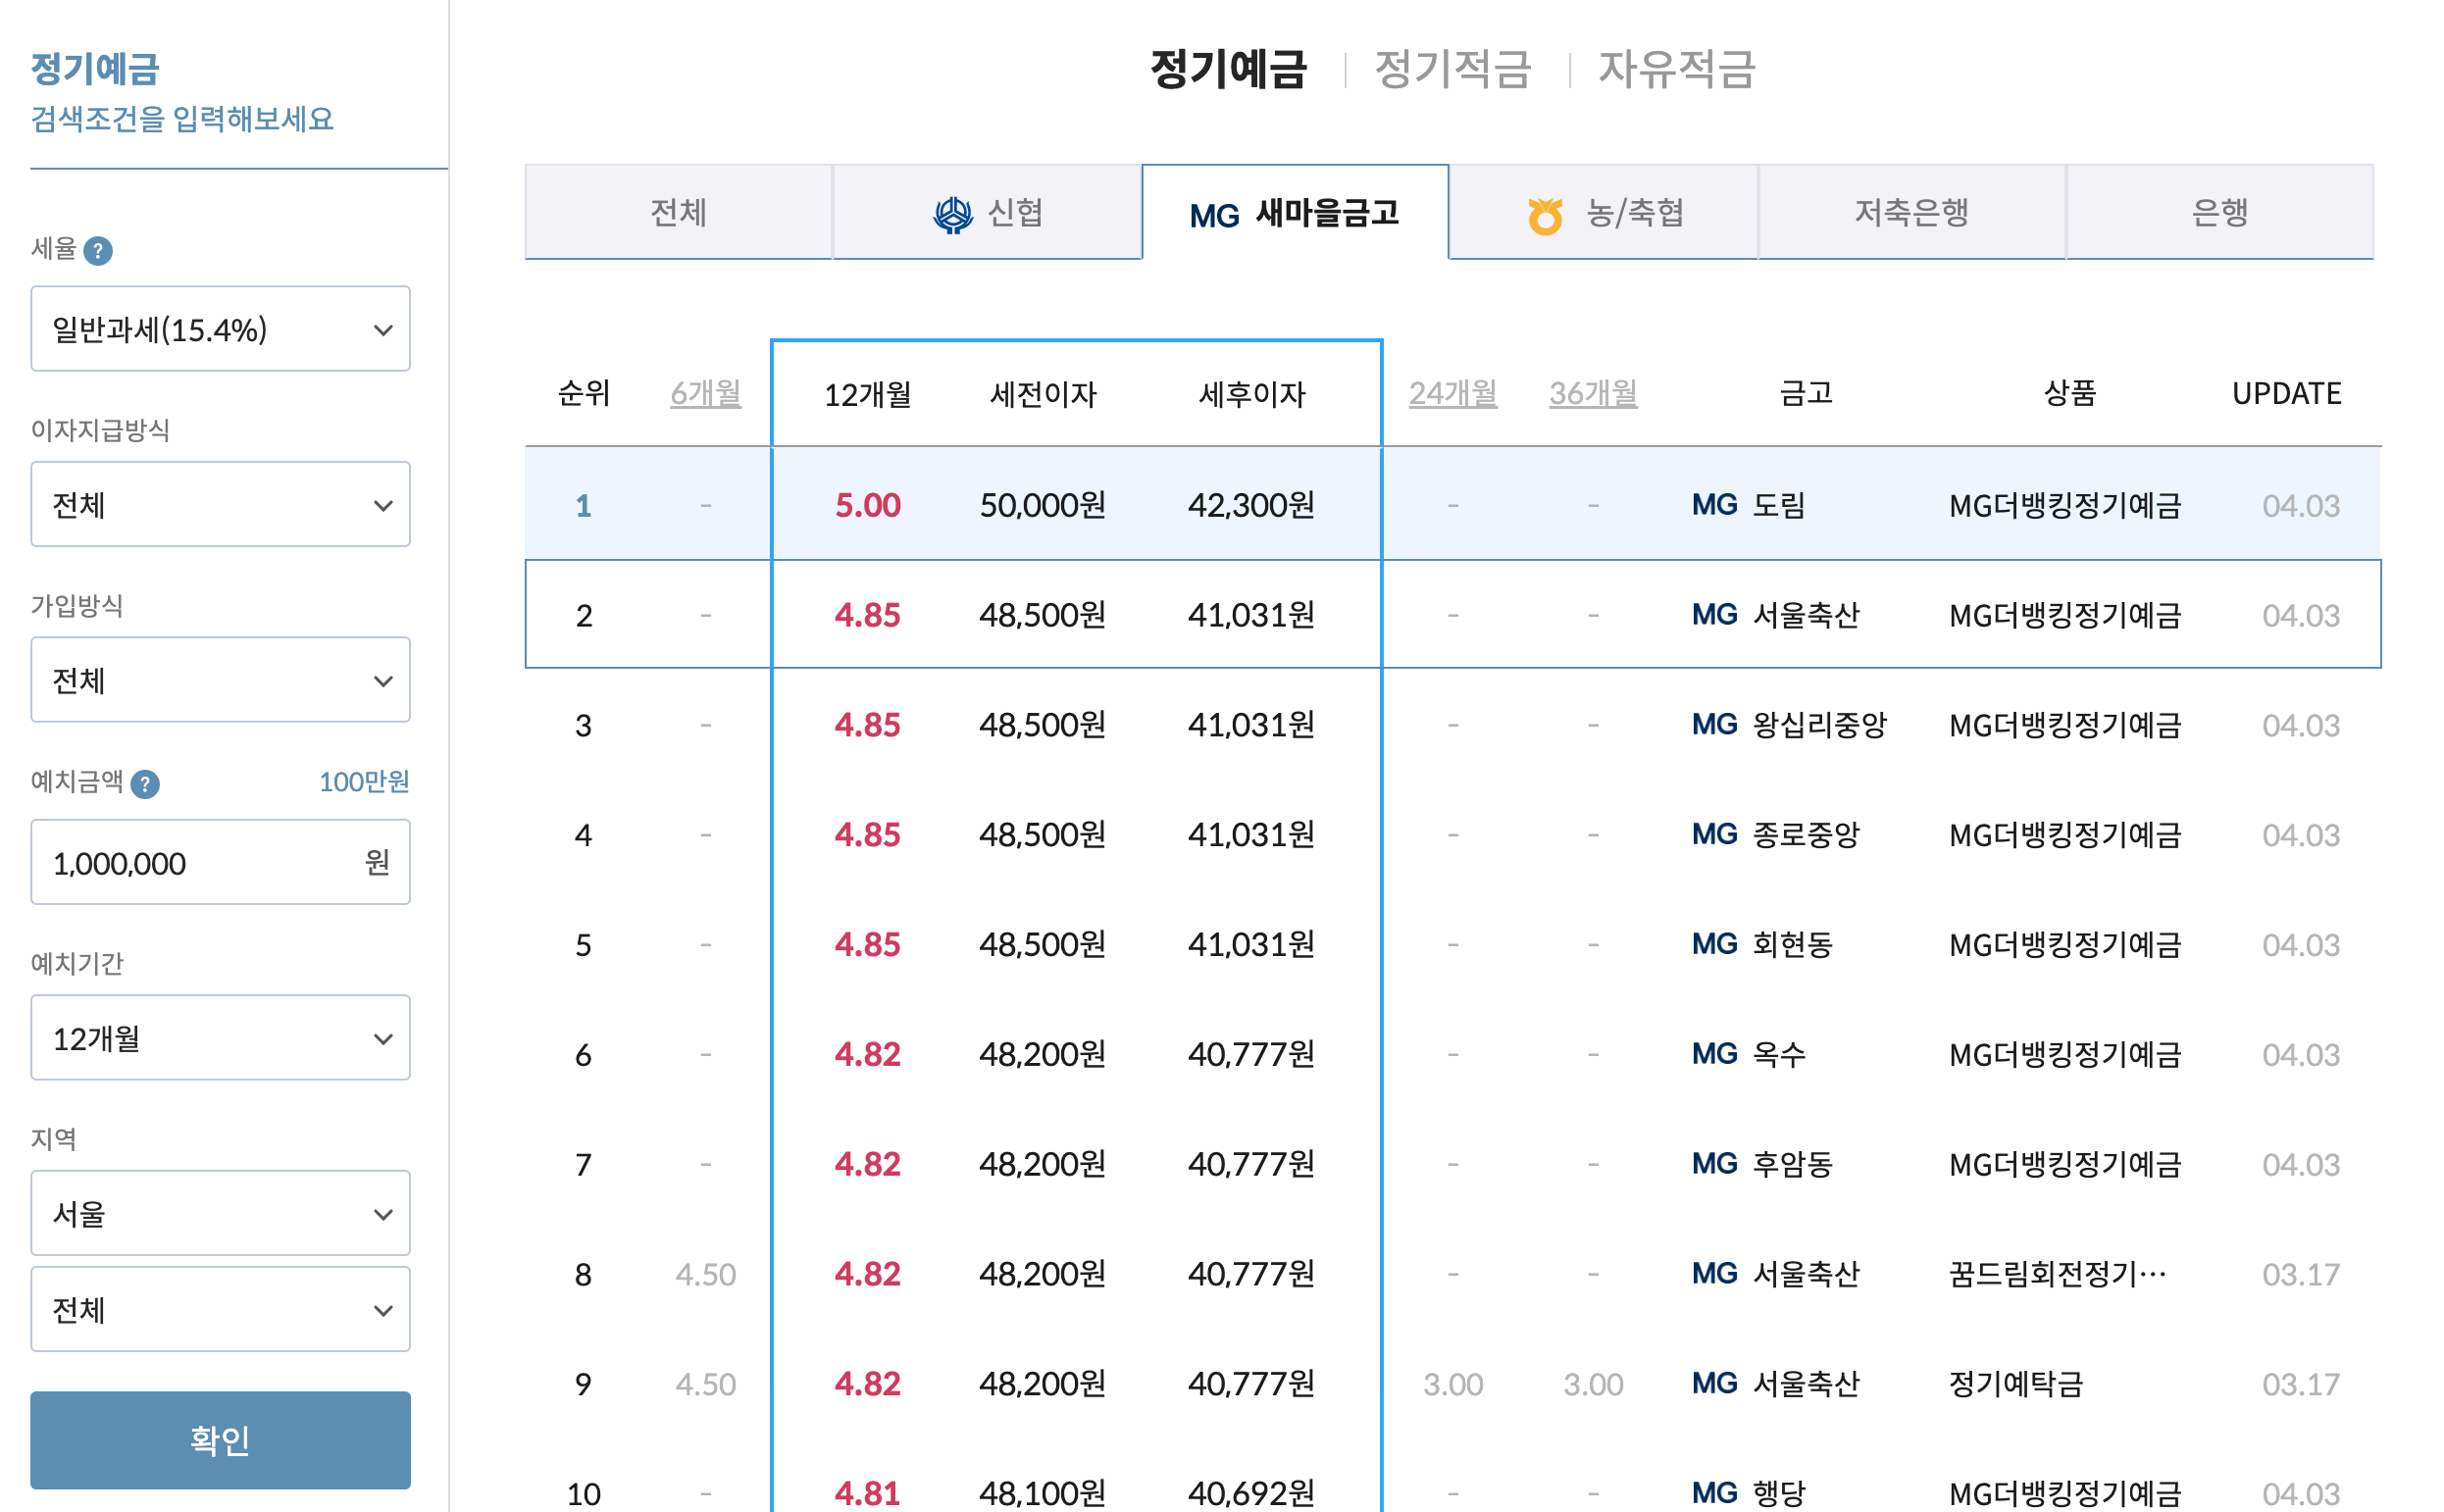Click the 신협 logo icon in tab

tap(952, 214)
